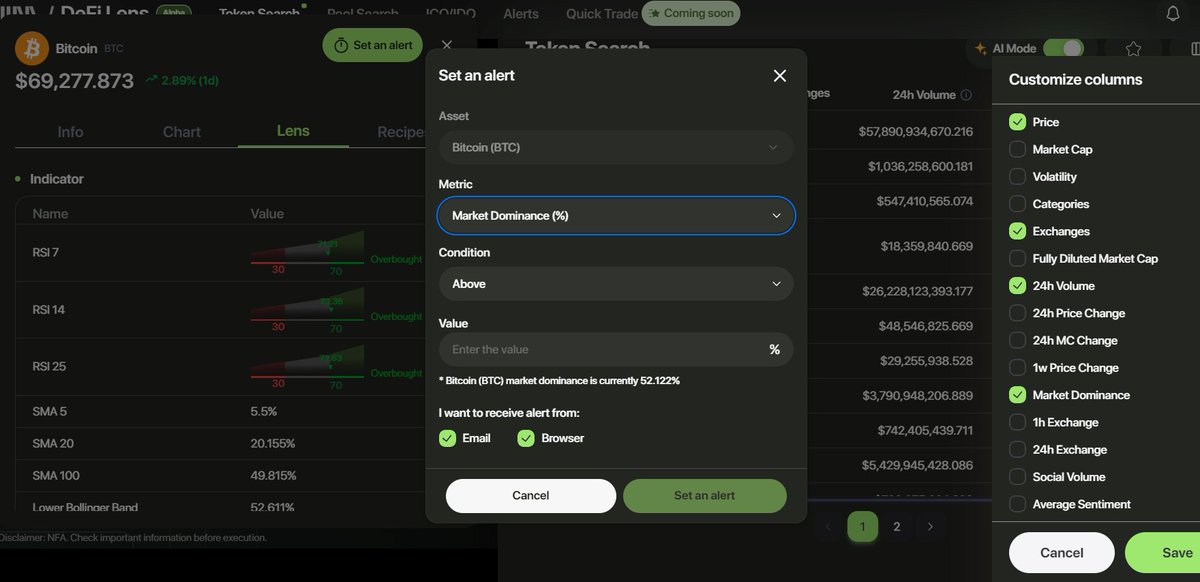
Task: Click the 24h Volume column header
Action: coord(924,95)
